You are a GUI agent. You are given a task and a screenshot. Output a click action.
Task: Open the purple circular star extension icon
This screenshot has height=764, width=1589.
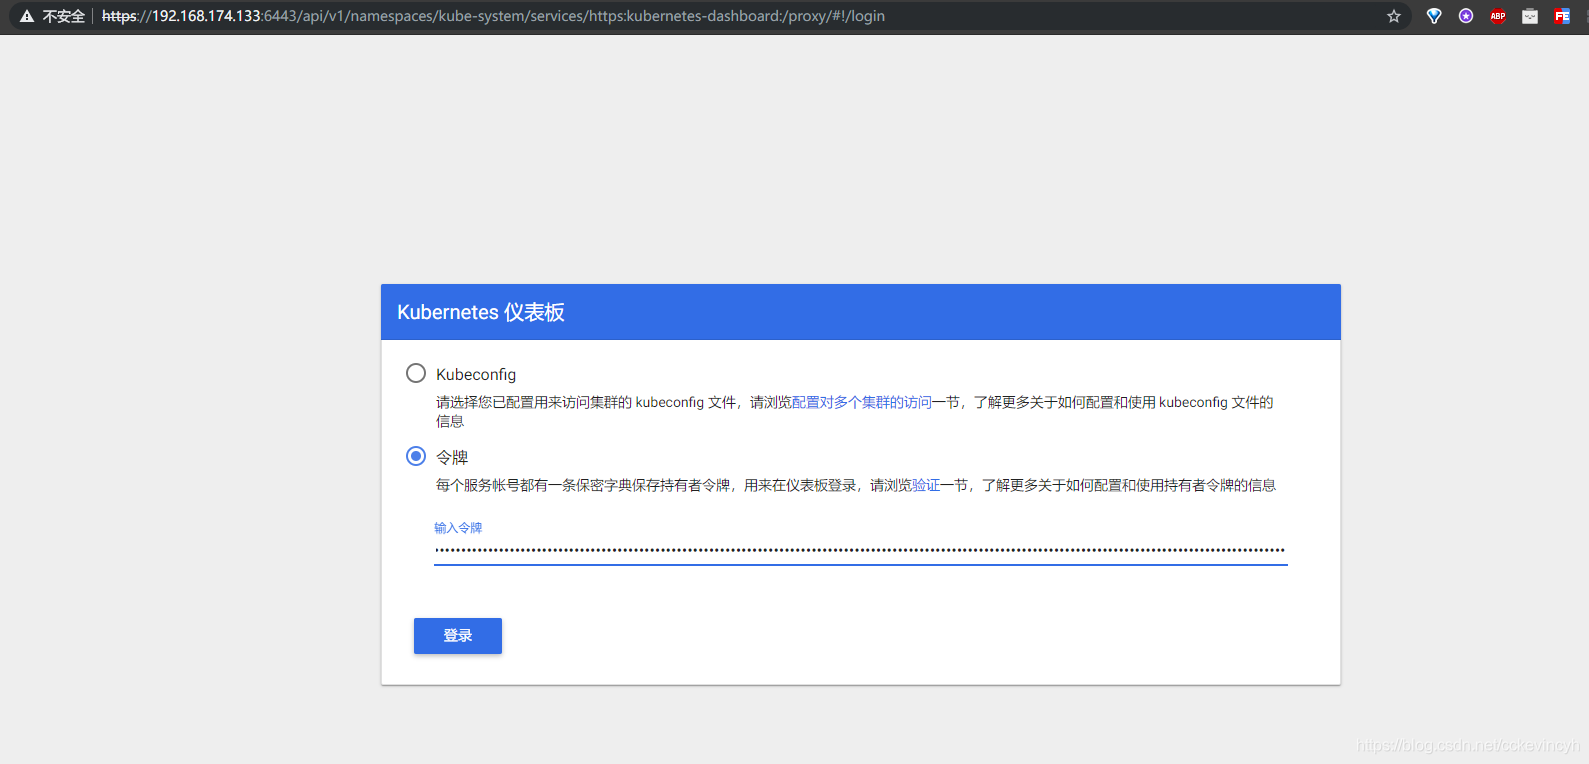[1466, 16]
